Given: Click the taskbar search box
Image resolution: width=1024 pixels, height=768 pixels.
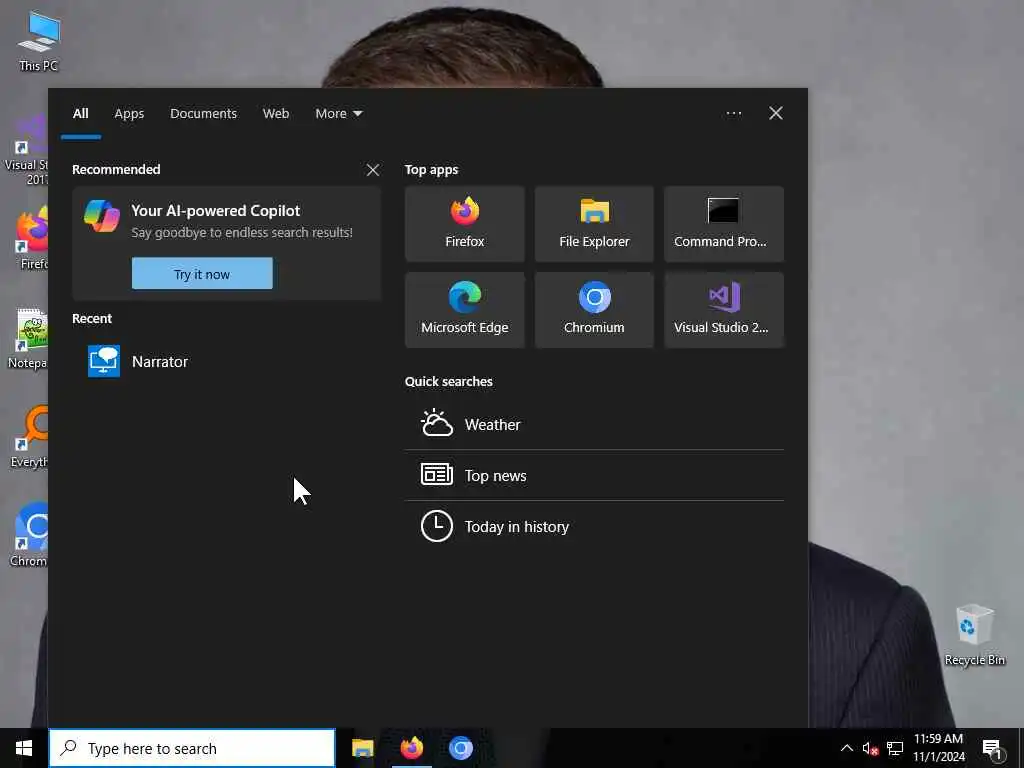Looking at the screenshot, I should click(x=192, y=748).
